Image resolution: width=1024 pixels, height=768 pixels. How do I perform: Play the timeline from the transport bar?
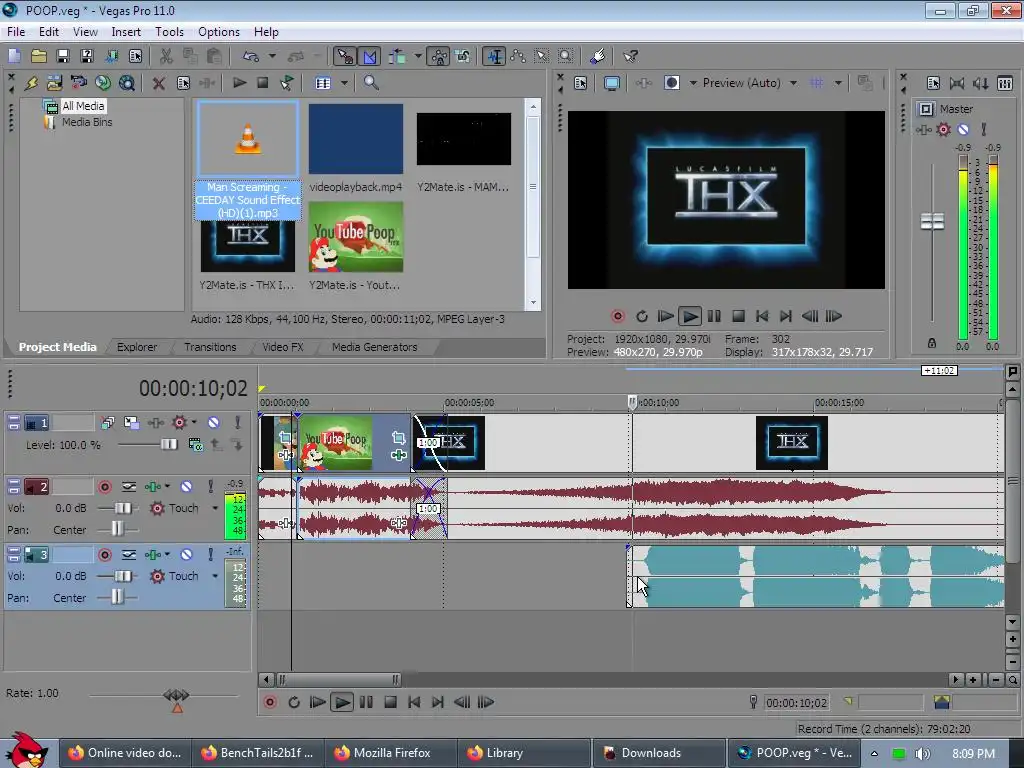point(341,702)
